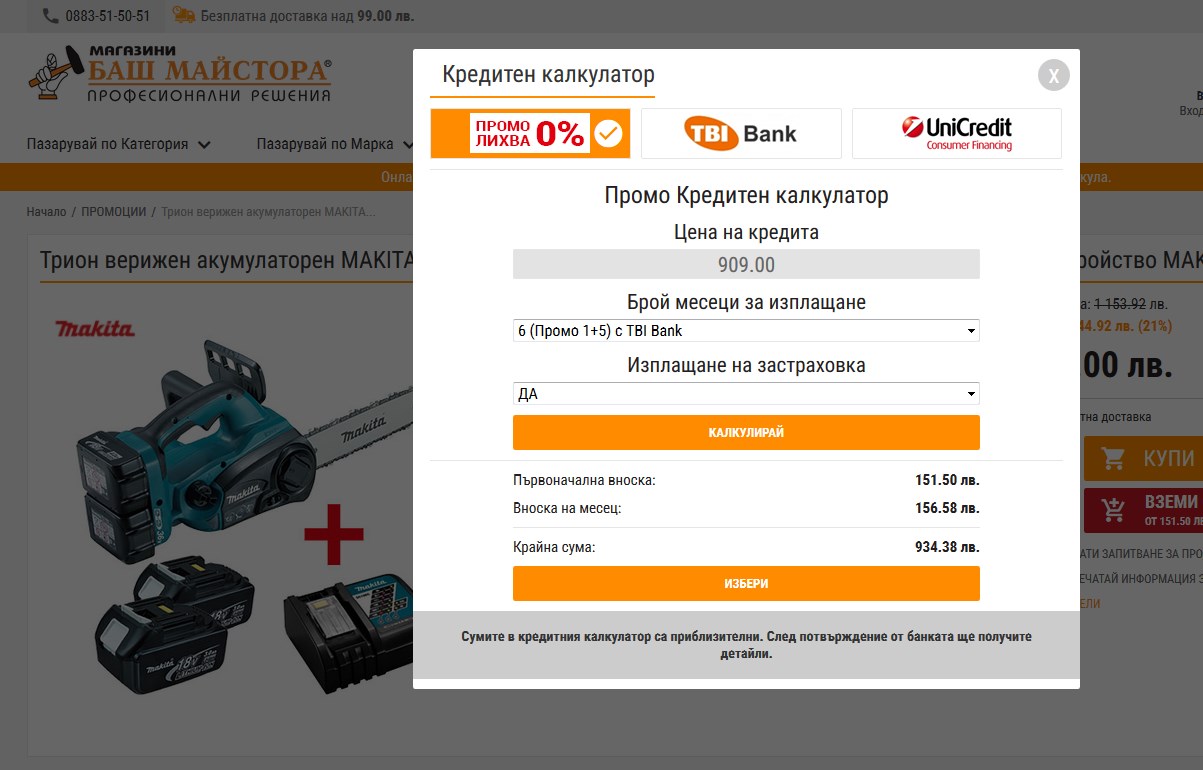Open the Брой месеци за изплащане dropdown
1203x770 pixels.
coord(746,330)
